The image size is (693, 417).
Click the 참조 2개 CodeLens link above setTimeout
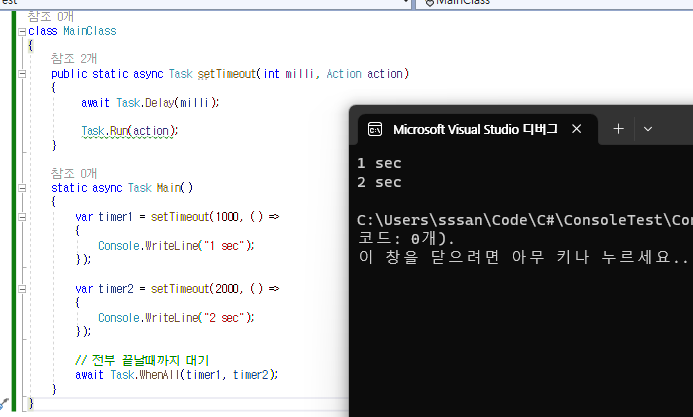[x=72, y=59]
